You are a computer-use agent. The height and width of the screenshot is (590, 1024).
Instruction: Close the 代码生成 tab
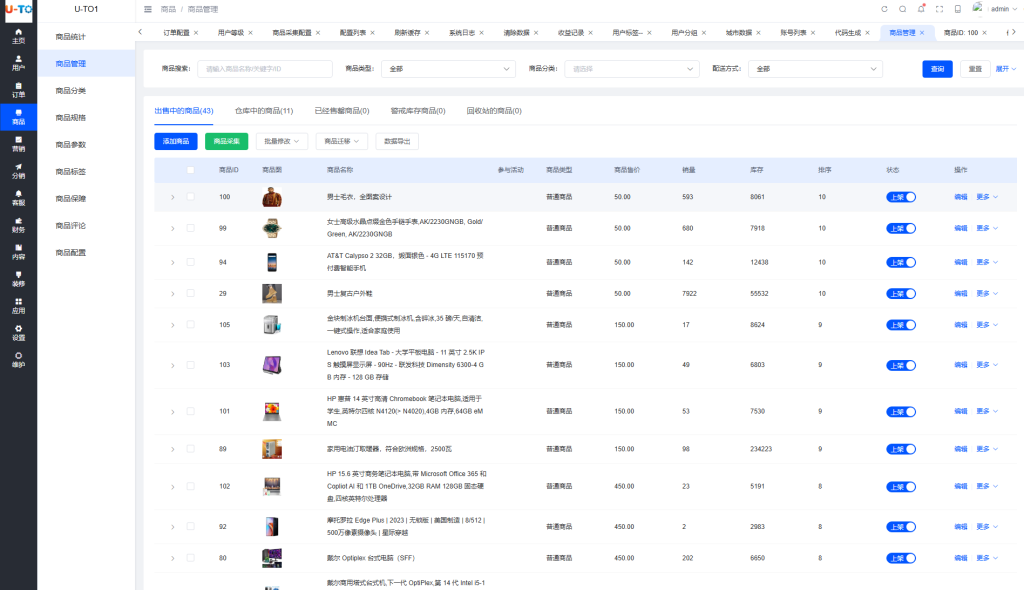click(867, 33)
